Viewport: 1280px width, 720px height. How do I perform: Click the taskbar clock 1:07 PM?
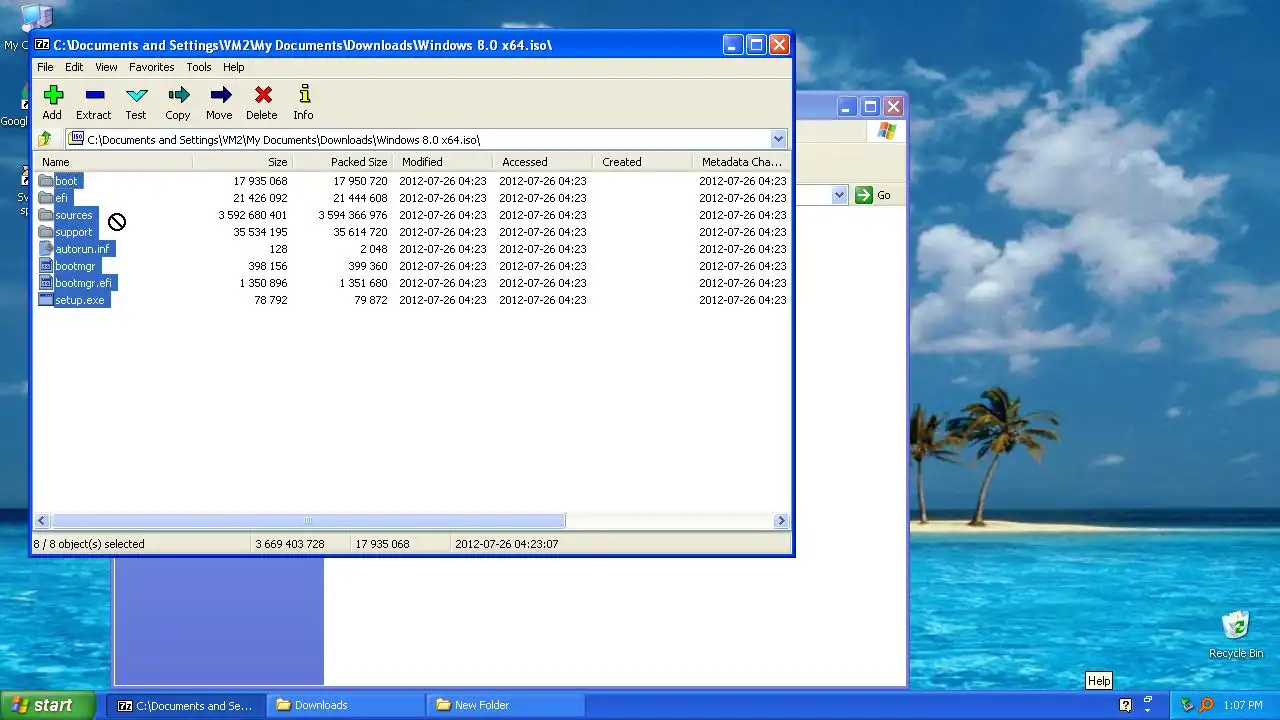pyautogui.click(x=1243, y=706)
